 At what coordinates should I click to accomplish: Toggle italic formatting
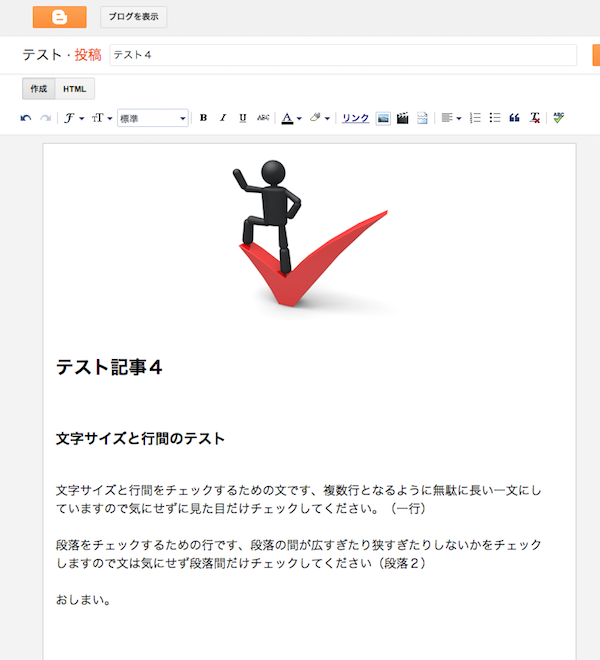[x=223, y=118]
